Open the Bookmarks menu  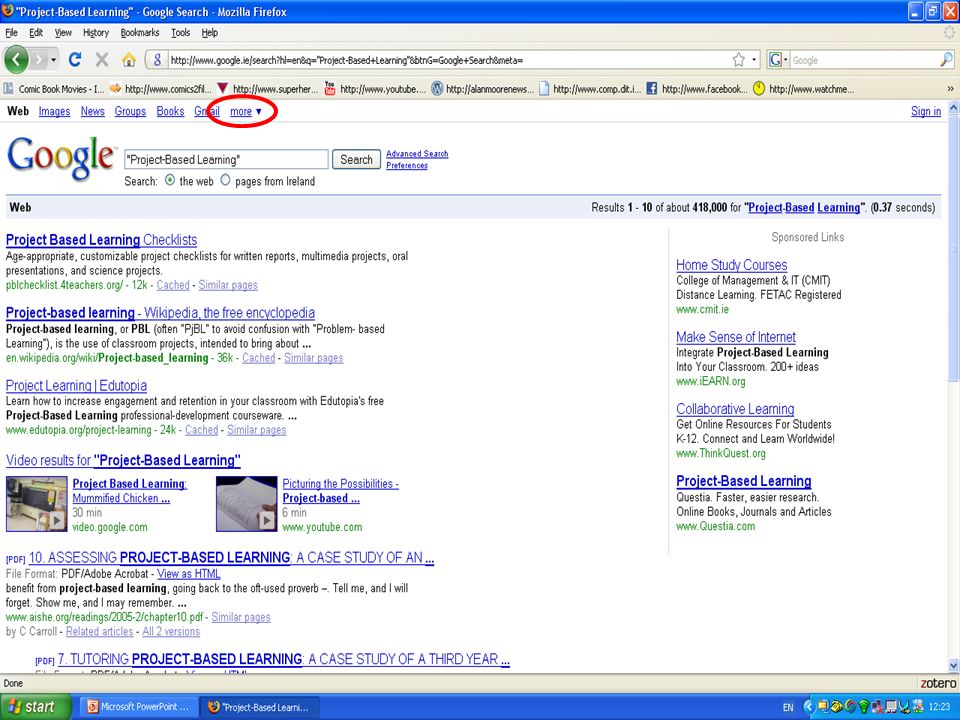point(140,32)
